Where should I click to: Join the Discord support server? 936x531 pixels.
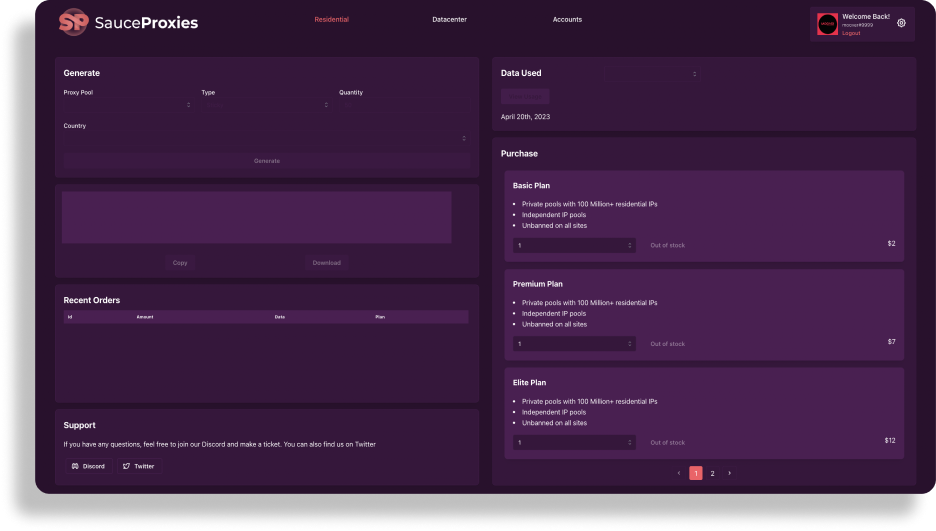pyautogui.click(x=88, y=466)
